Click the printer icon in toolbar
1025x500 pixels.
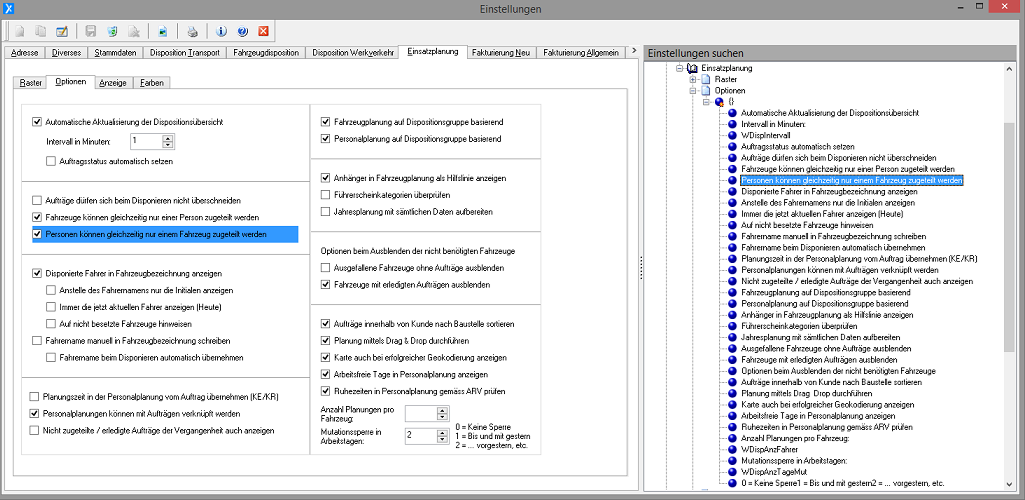click(193, 32)
